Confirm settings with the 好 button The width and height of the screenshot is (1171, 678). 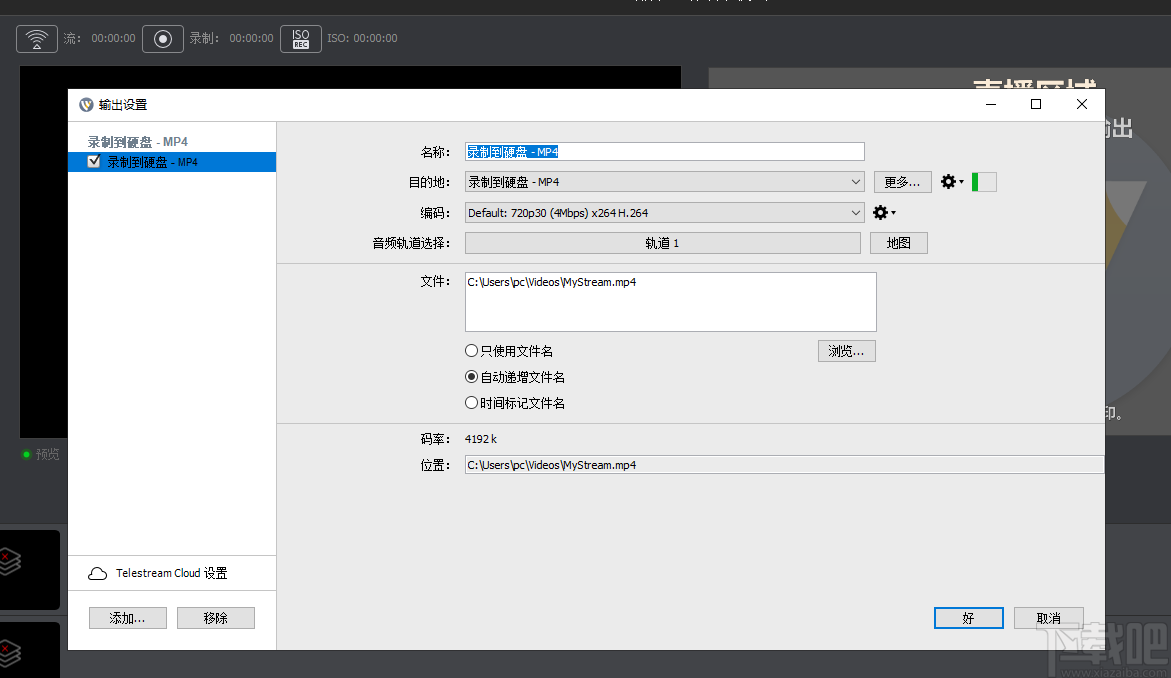click(x=967, y=617)
